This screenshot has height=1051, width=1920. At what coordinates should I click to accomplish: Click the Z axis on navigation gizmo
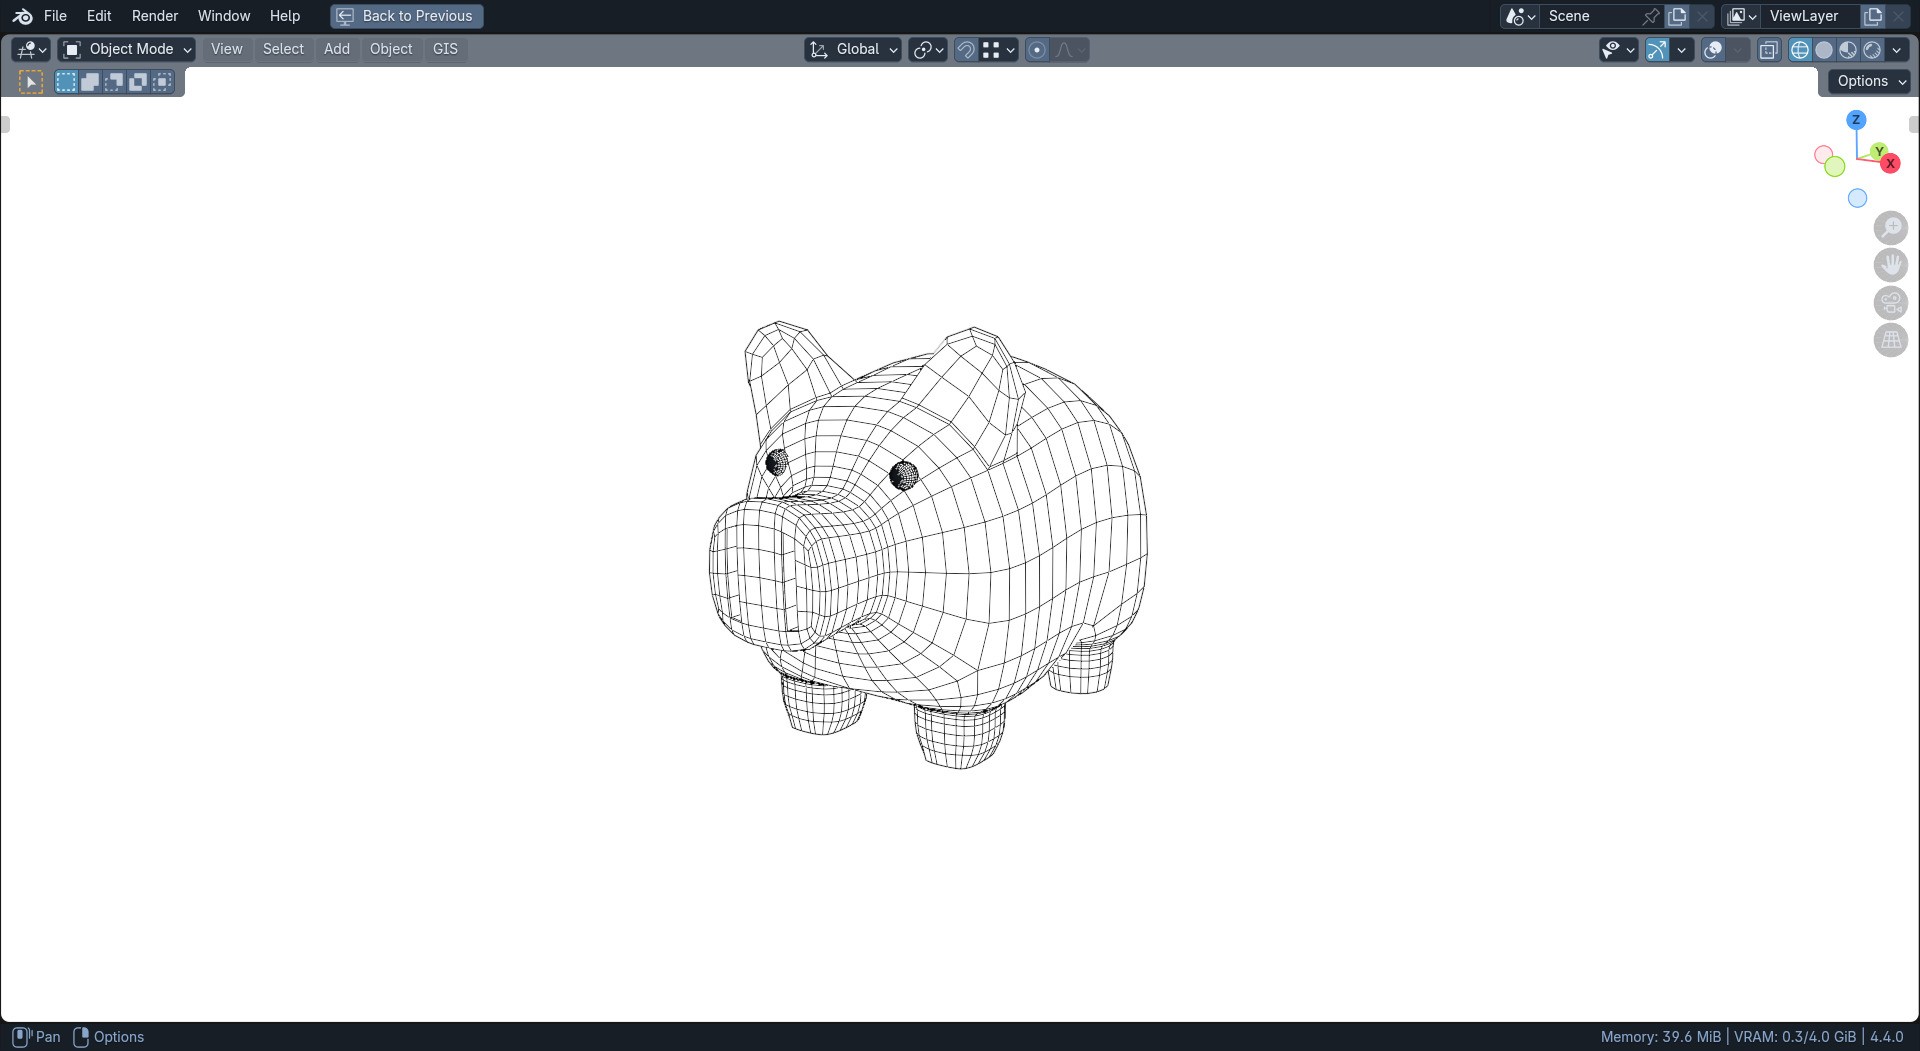click(x=1856, y=120)
